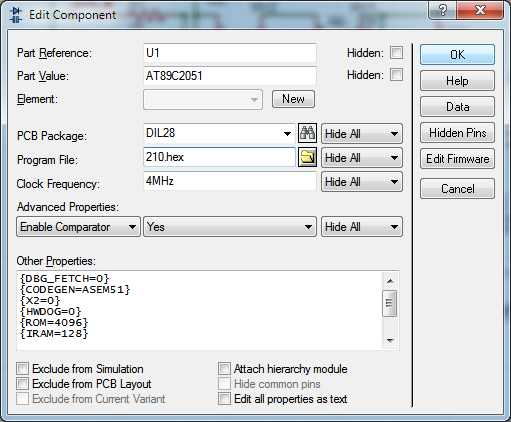Viewport: 511px width, 422px height.
Task: Open Hide All dropdown for Clock Frequency
Action: 362,182
